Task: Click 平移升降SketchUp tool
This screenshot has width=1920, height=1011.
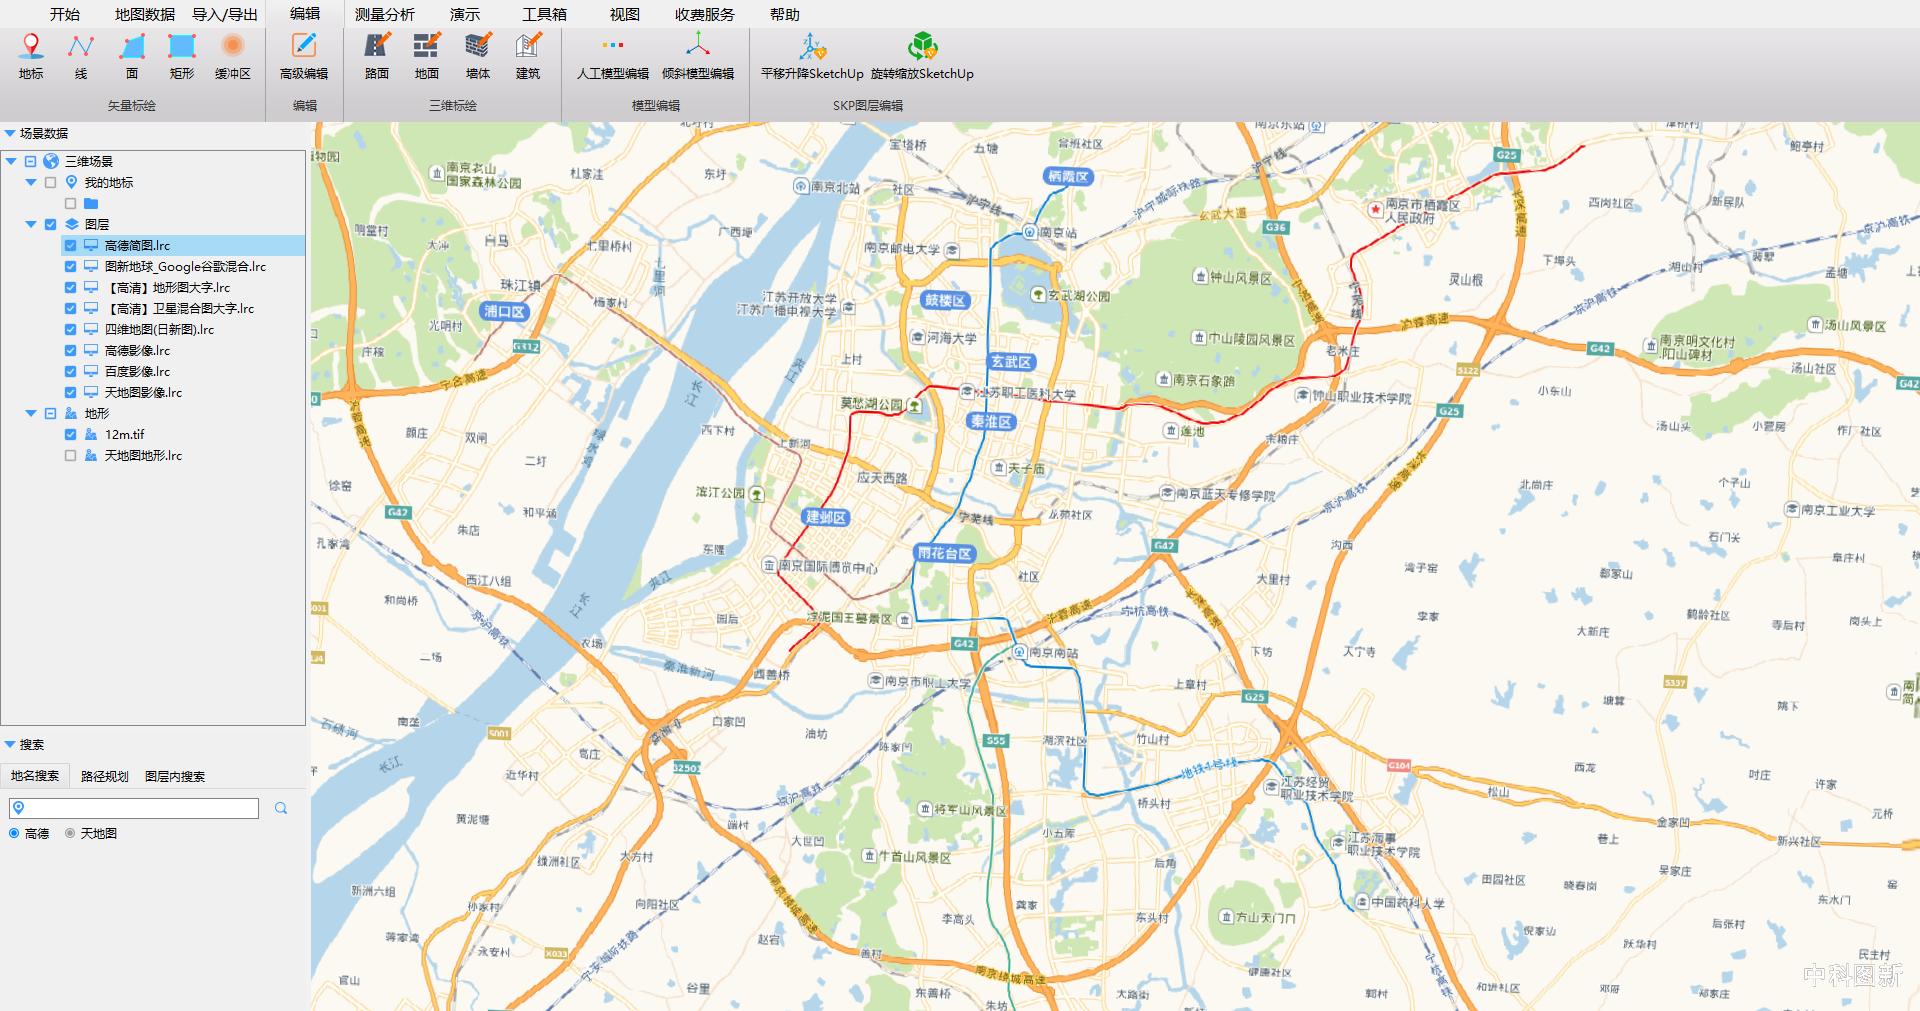Action: (x=812, y=56)
